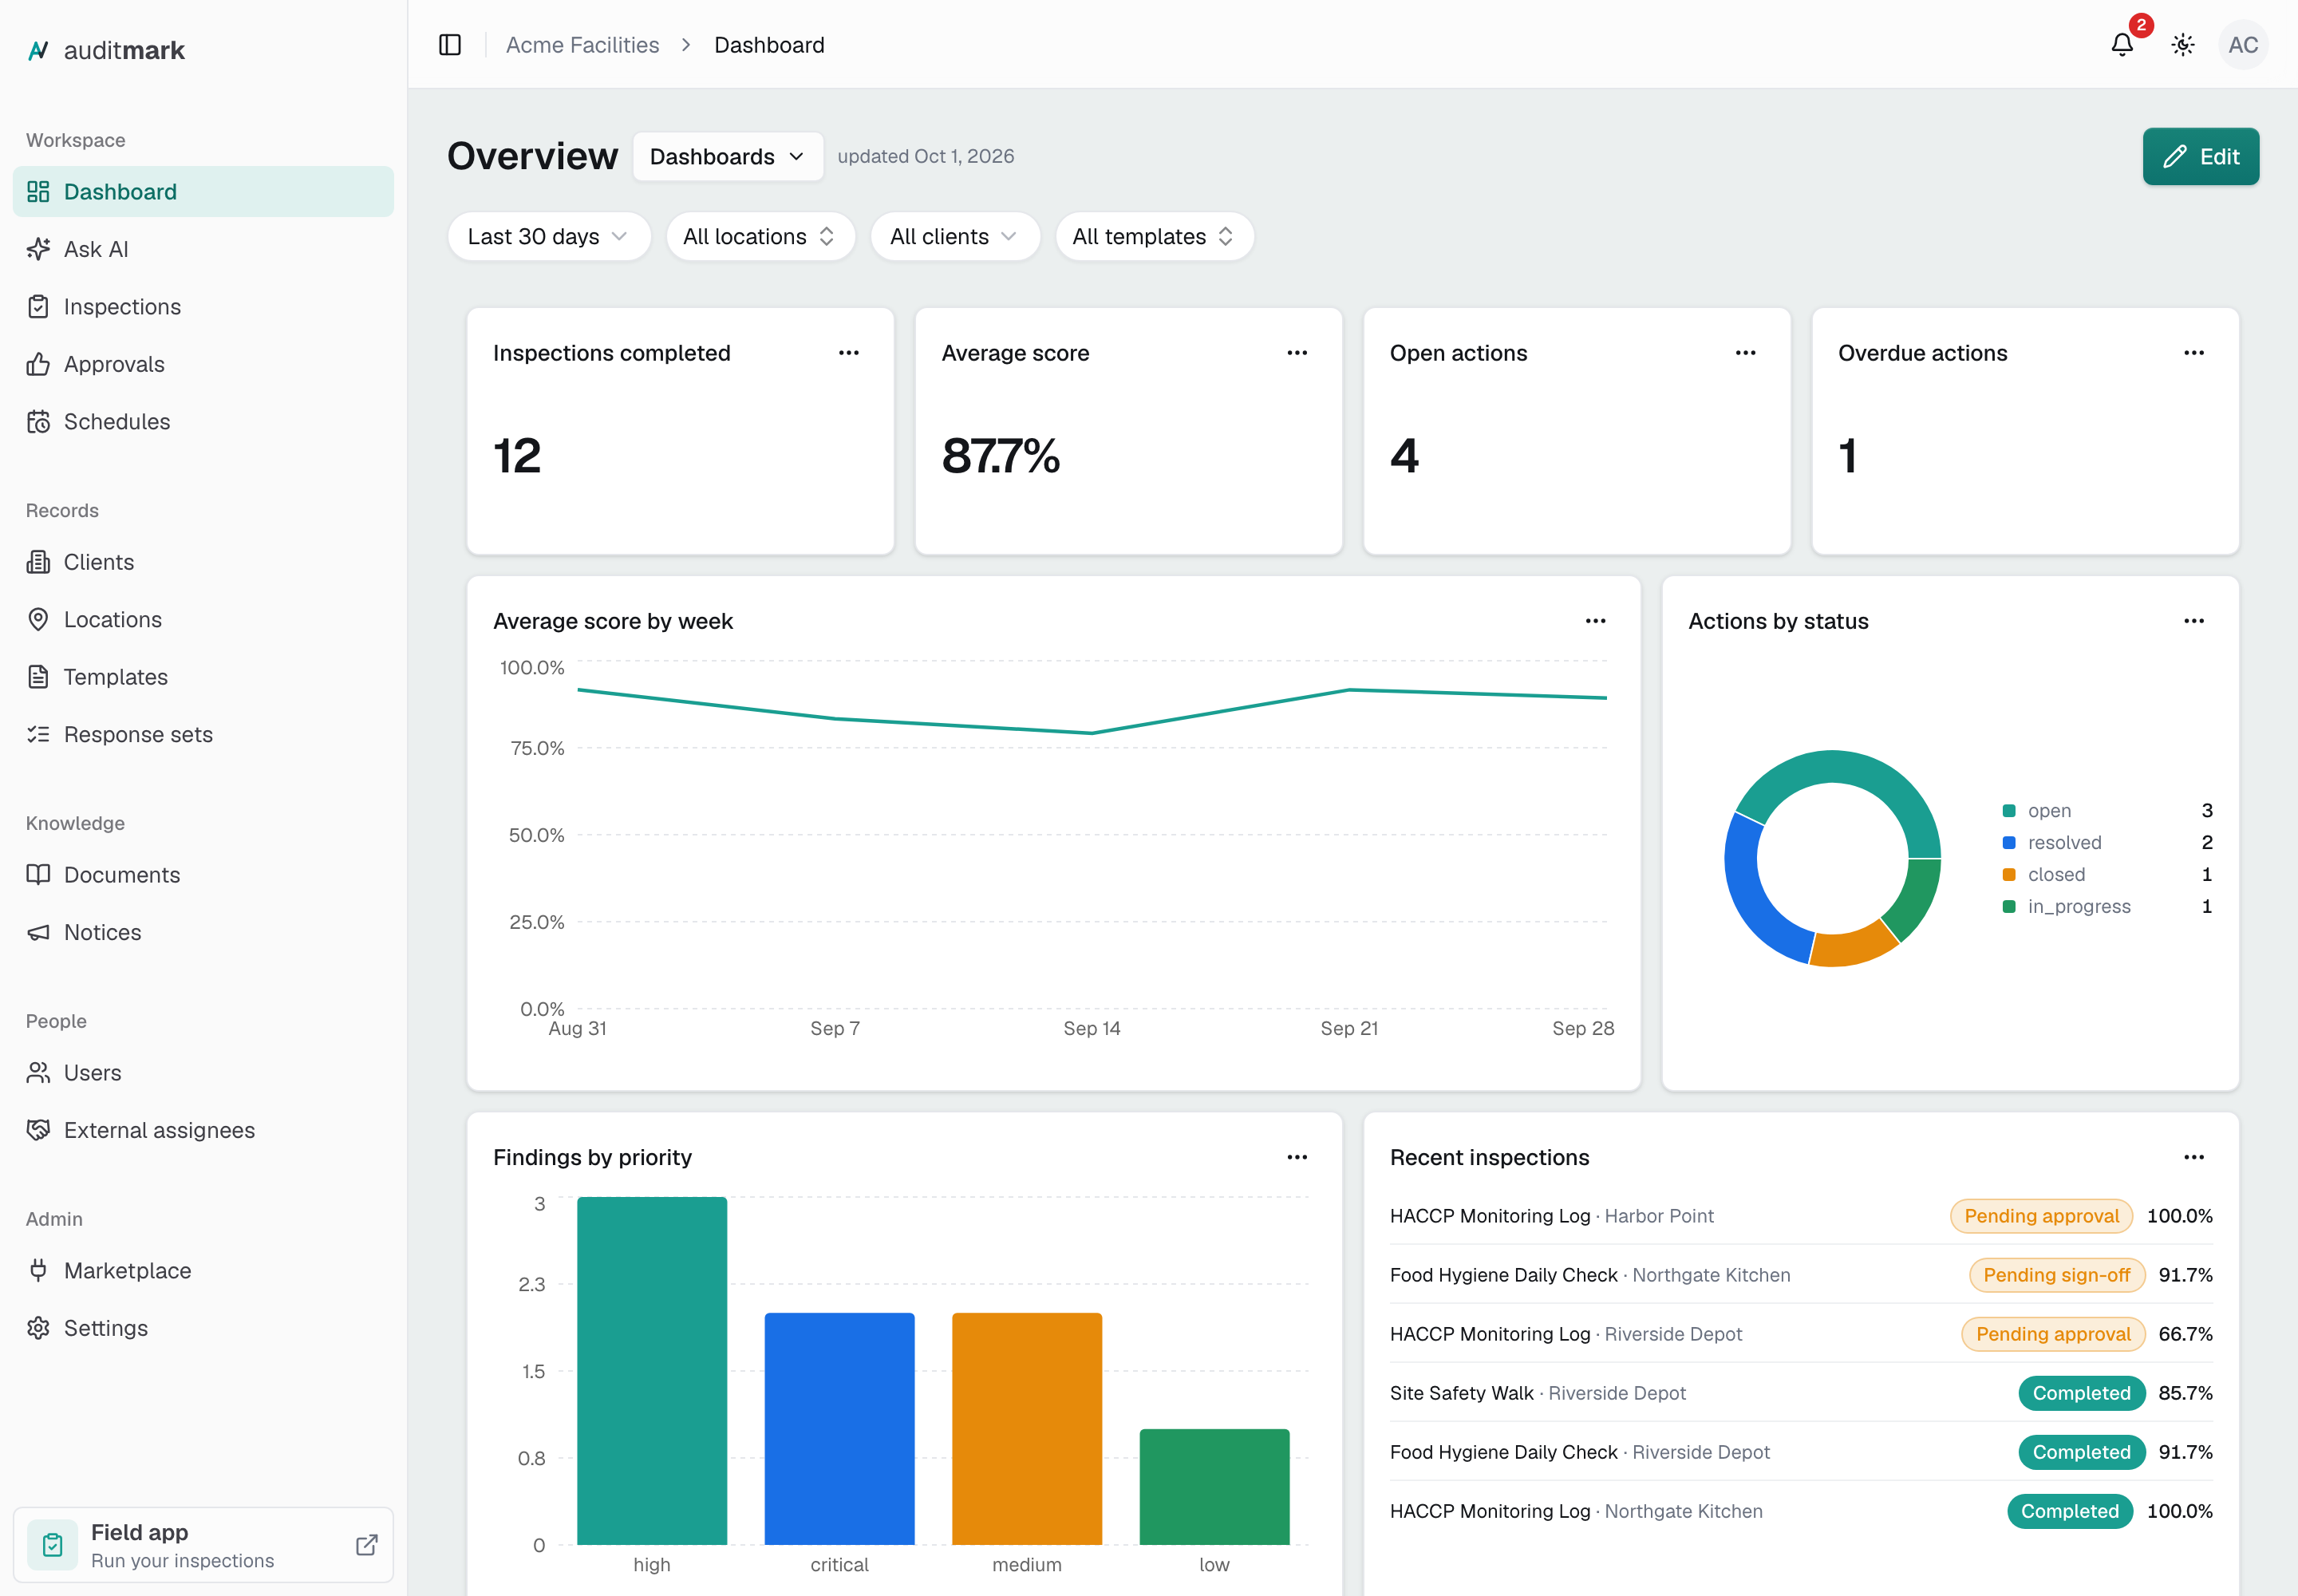The width and height of the screenshot is (2298, 1596).
Task: Open Findings by priority options menu
Action: [x=1297, y=1157]
